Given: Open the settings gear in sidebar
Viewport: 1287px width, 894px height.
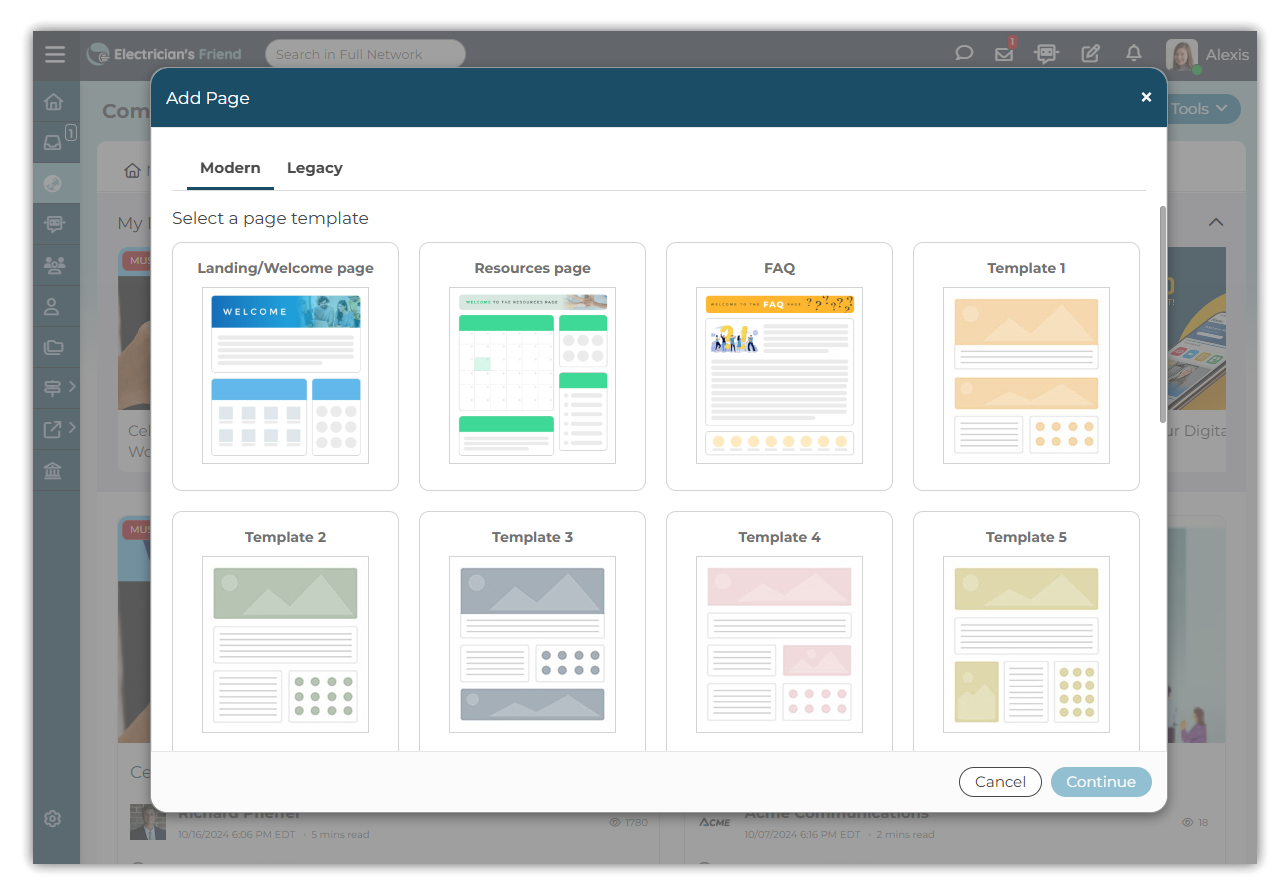Looking at the screenshot, I should pyautogui.click(x=54, y=819).
